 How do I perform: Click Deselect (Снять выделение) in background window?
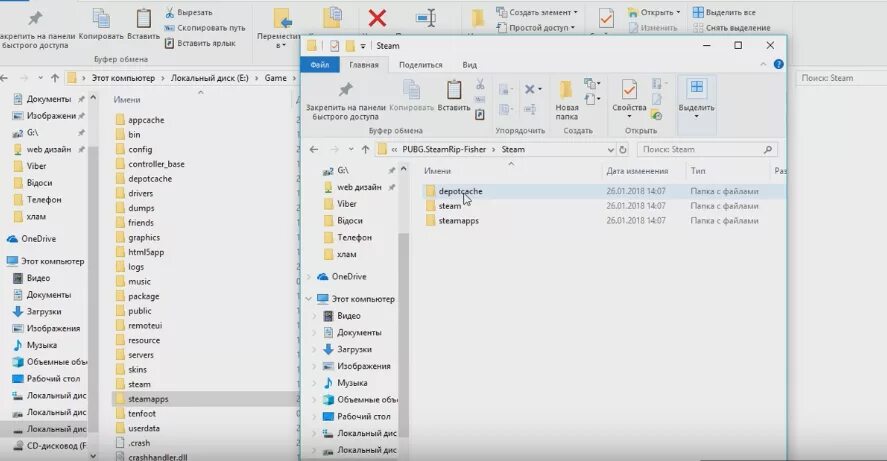pos(731,28)
